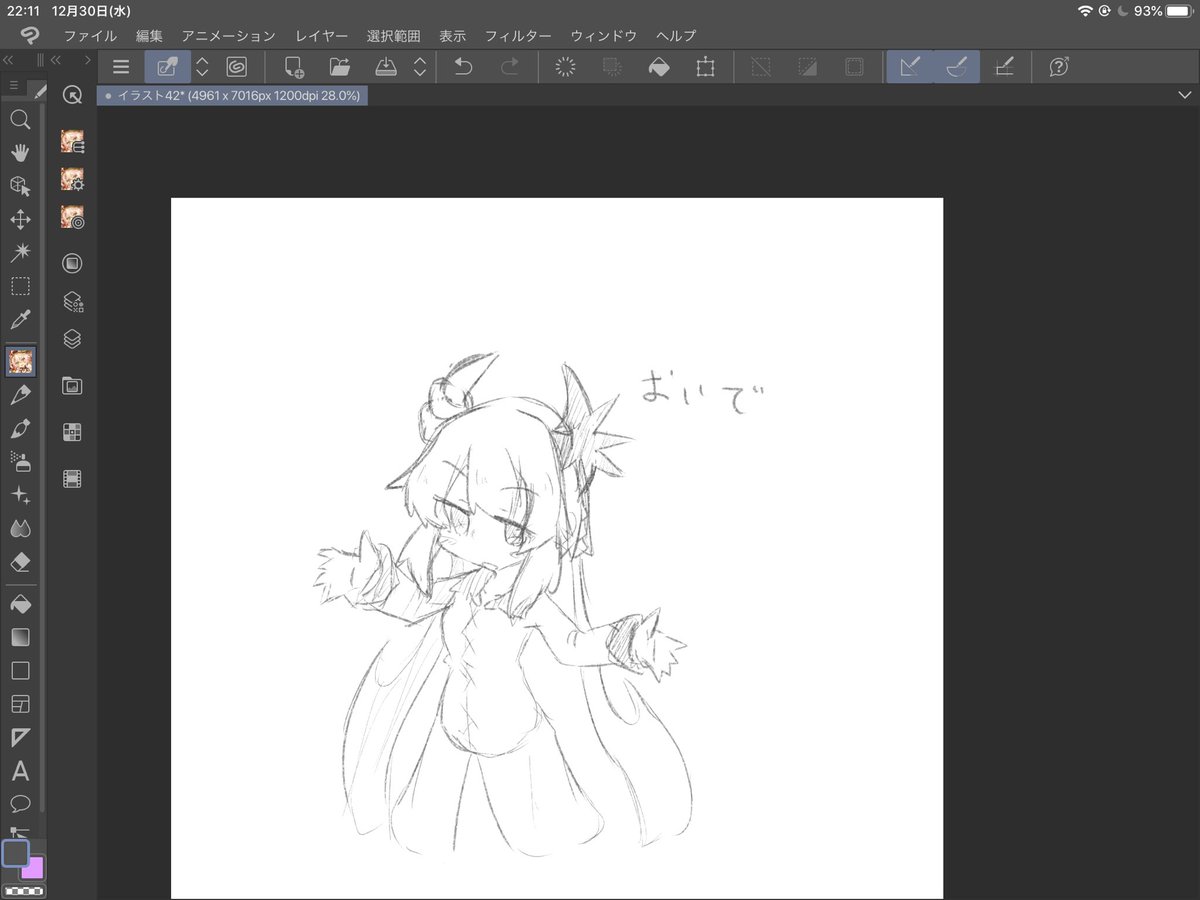1200x900 pixels.
Task: Collapse the tool palette with double left arrows
Action: pos(9,60)
